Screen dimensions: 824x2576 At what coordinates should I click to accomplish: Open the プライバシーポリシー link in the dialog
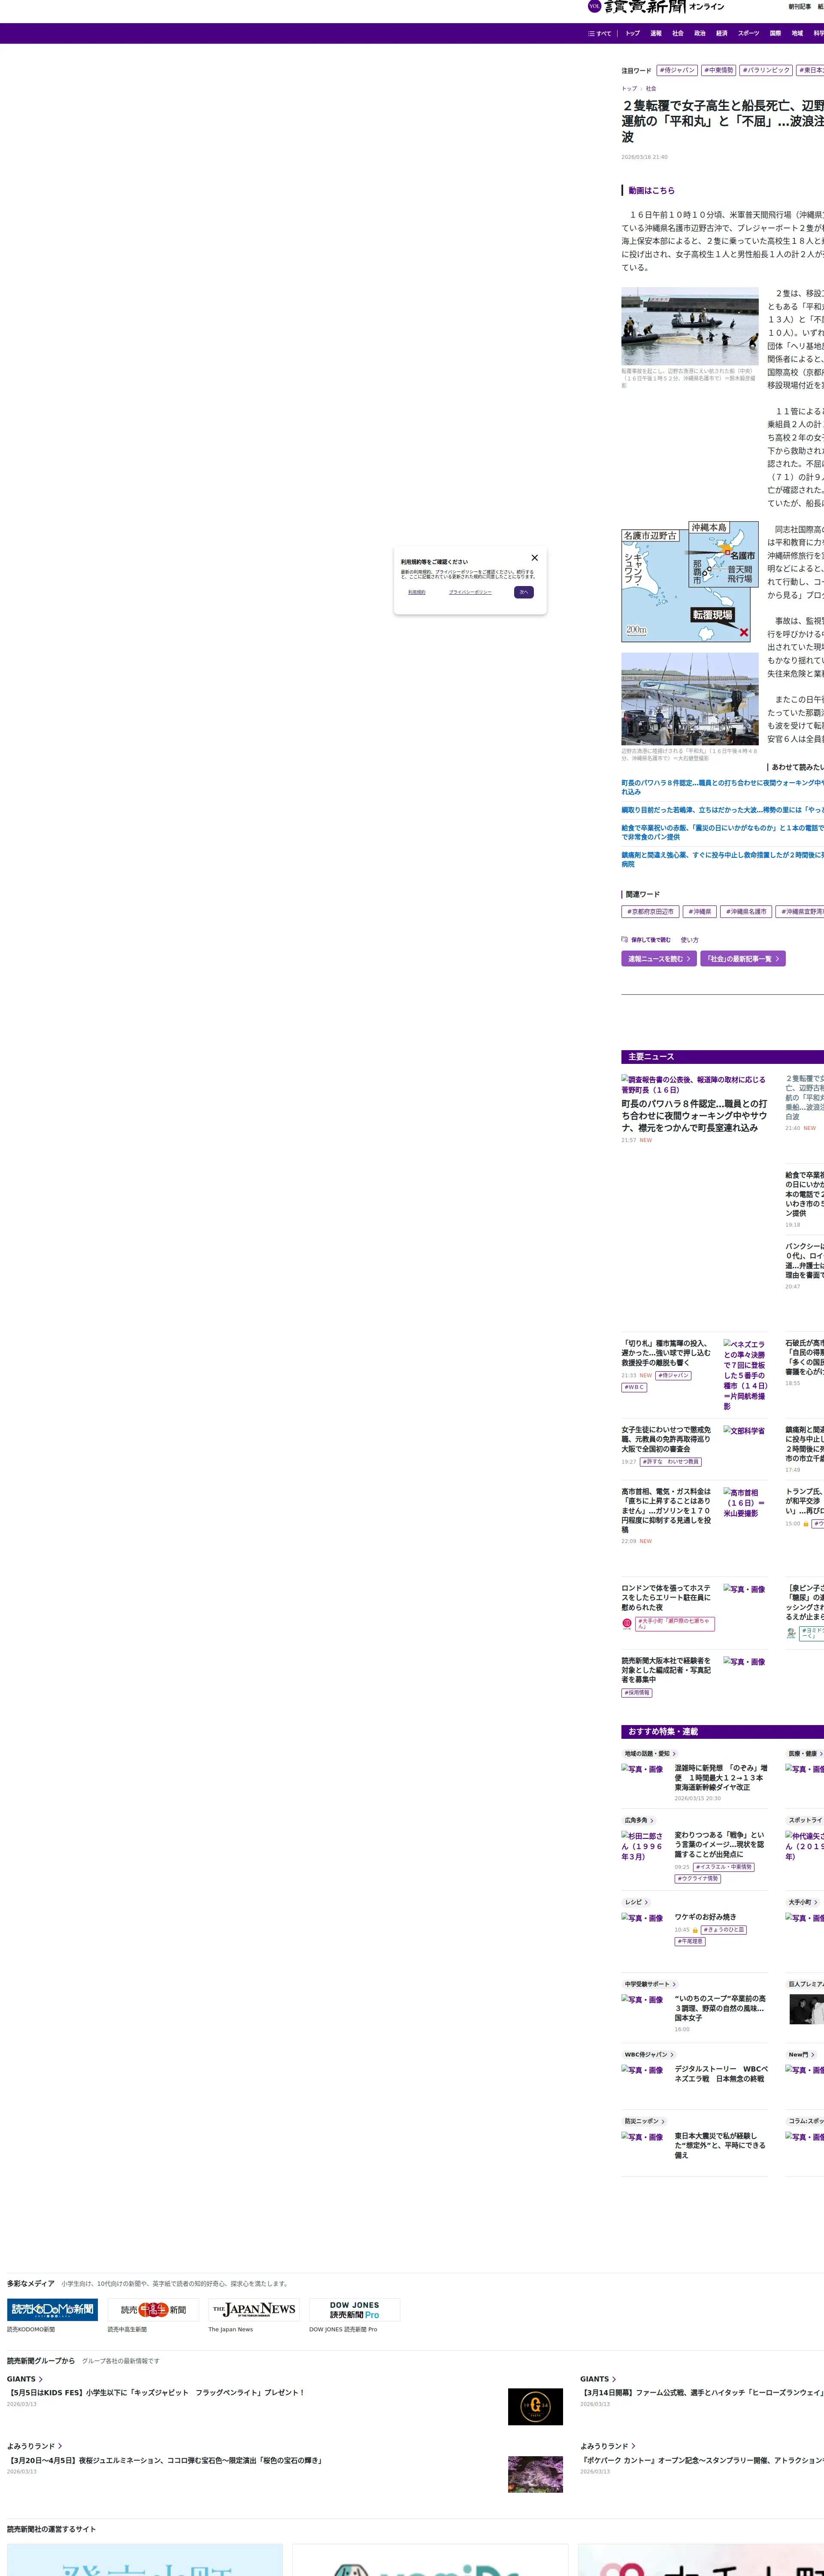coord(470,592)
